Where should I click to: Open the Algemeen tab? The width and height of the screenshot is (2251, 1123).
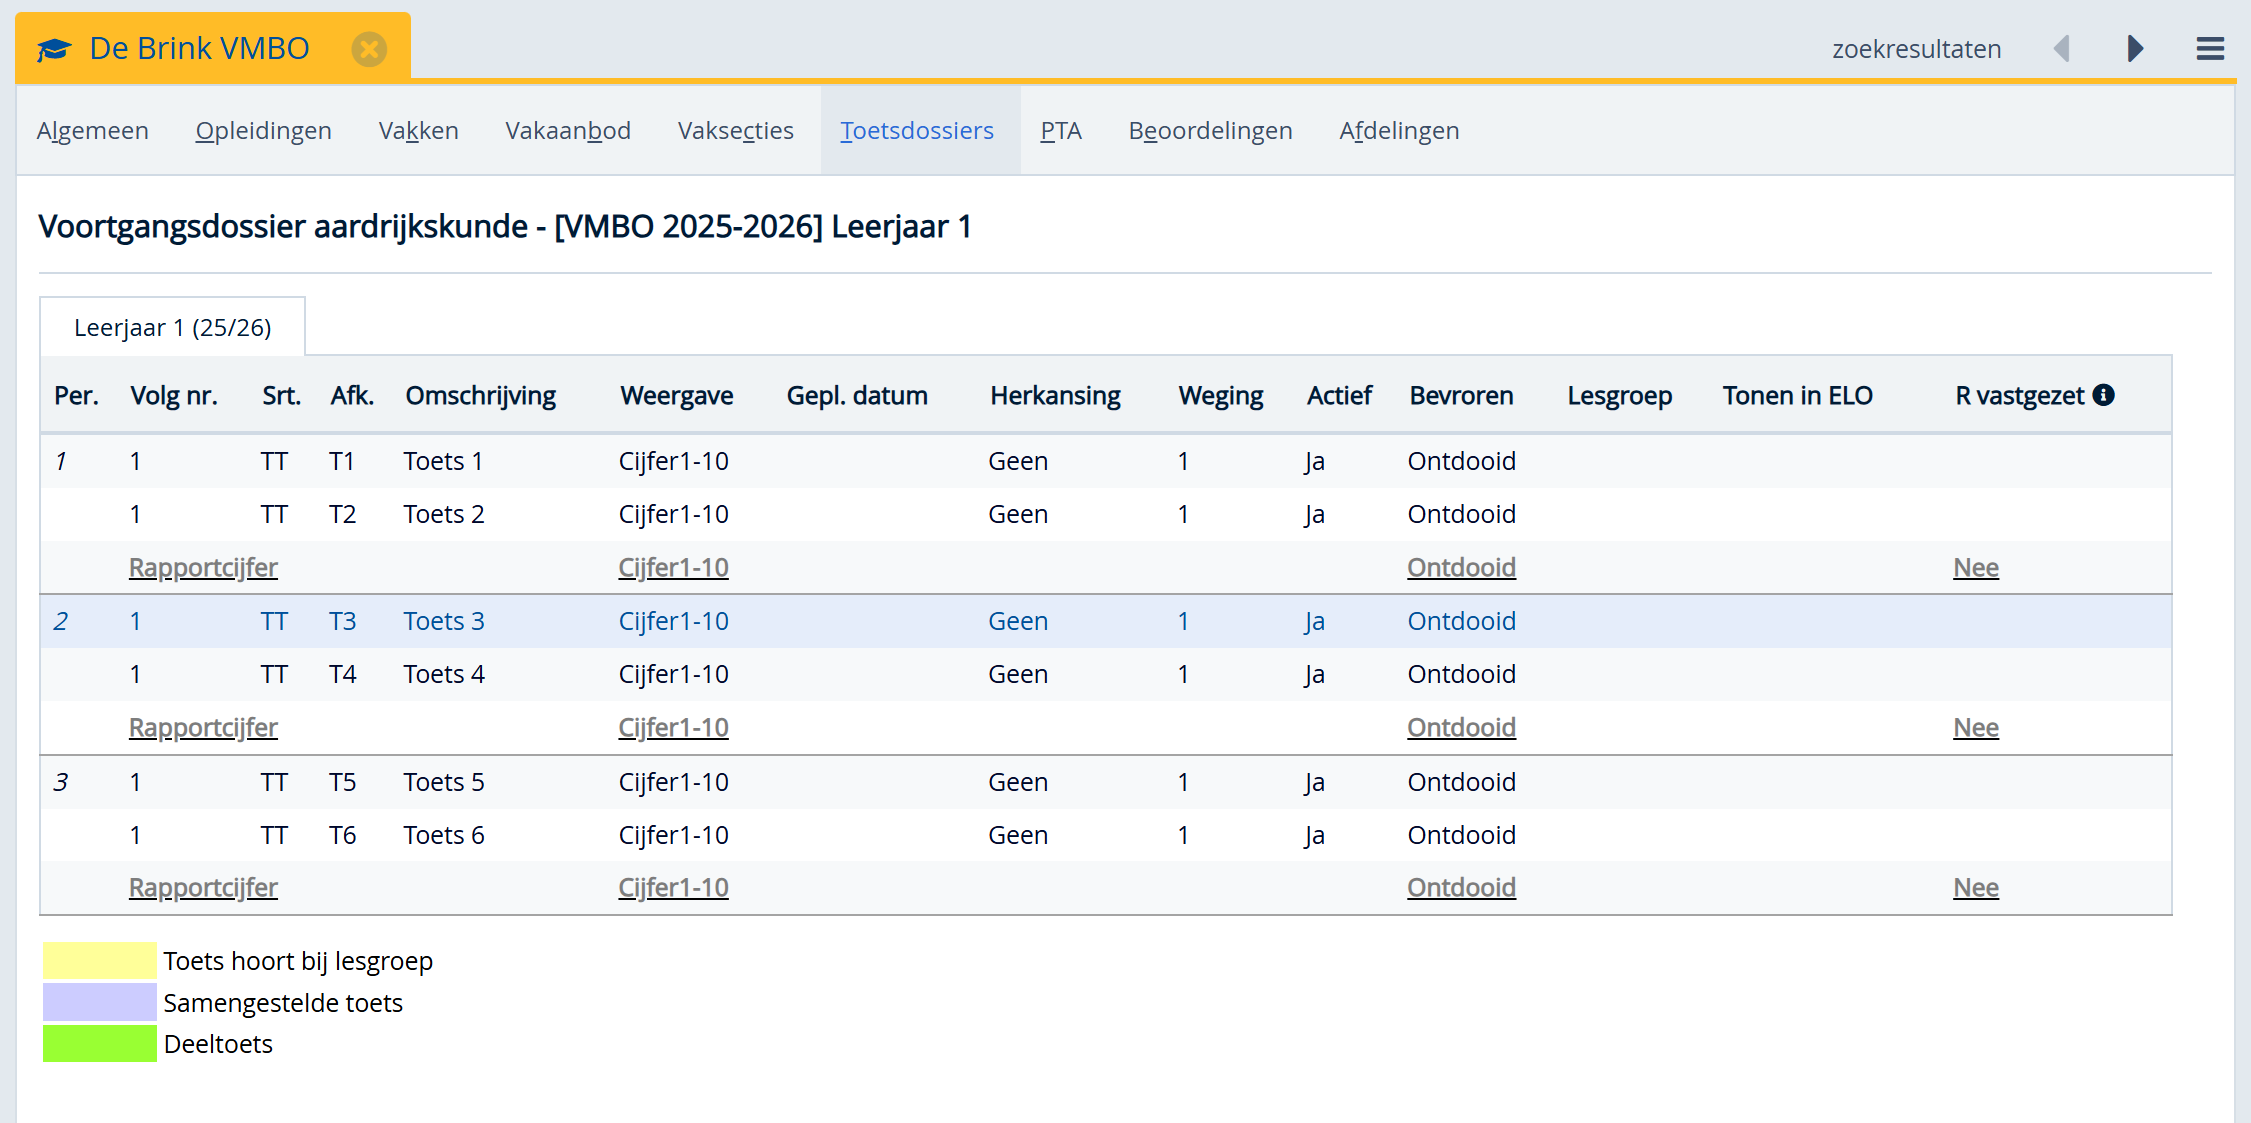tap(92, 131)
